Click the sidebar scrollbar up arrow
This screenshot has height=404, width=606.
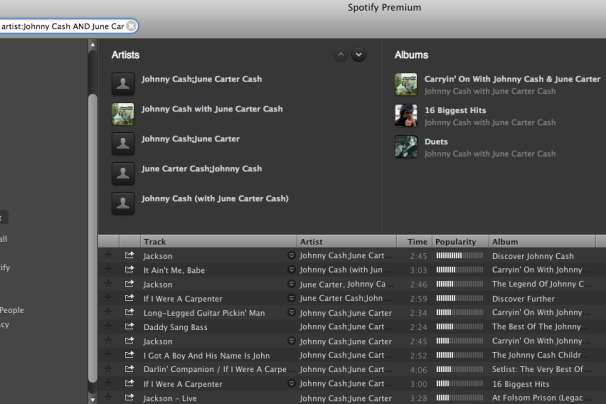(92, 45)
